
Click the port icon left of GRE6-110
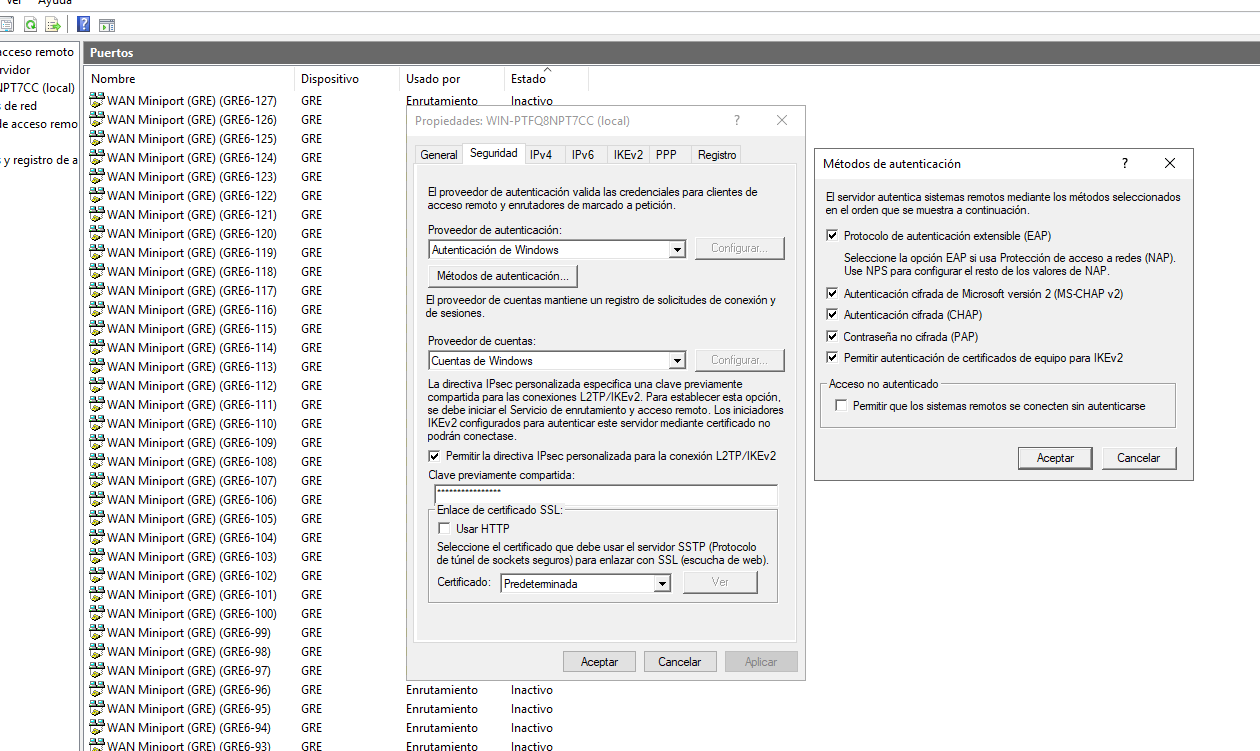click(97, 424)
